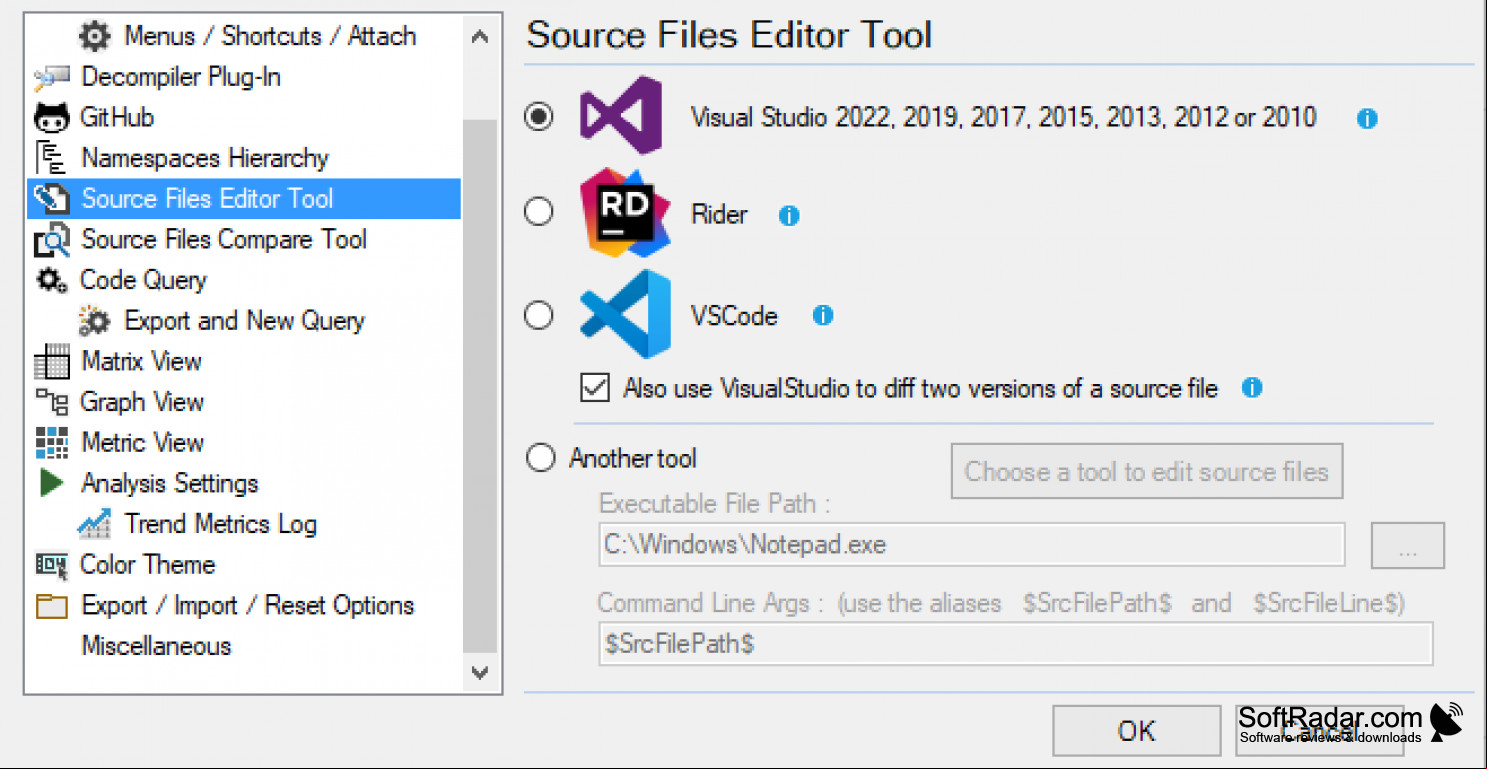Viewport: 1487px width, 769px height.
Task: Click the Command Line Args field
Action: tap(1015, 644)
